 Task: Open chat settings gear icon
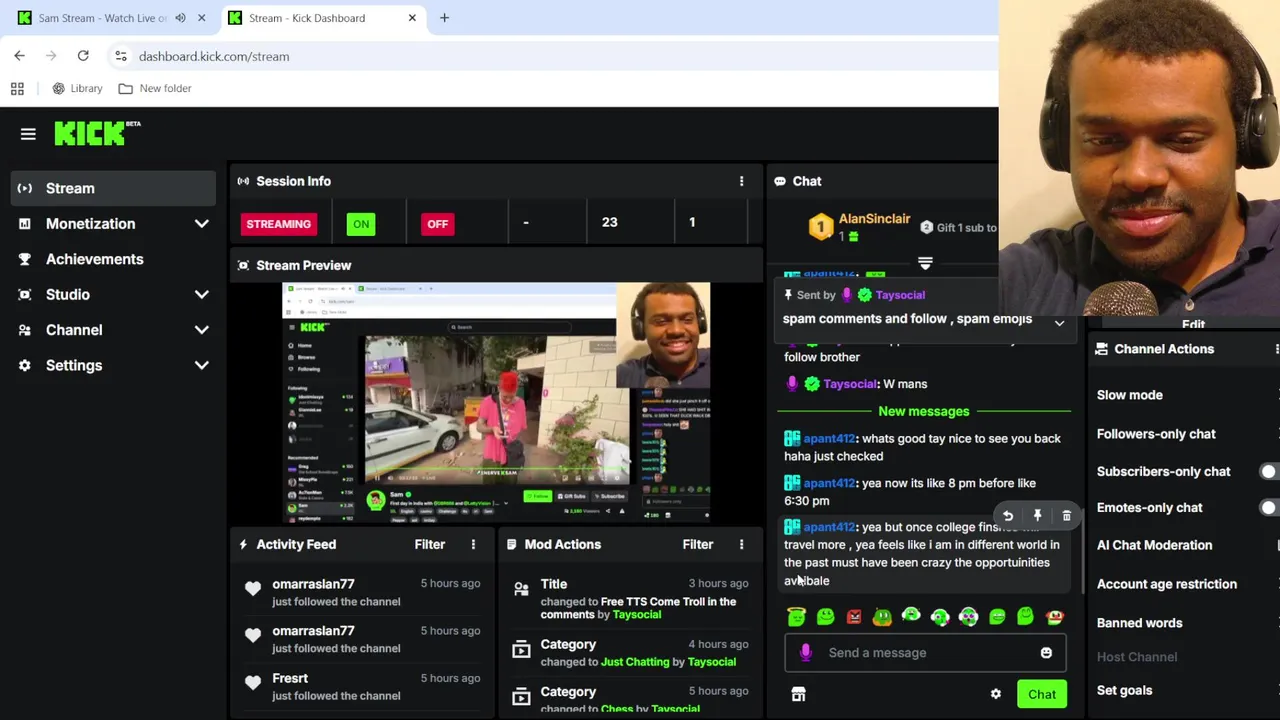click(x=995, y=694)
